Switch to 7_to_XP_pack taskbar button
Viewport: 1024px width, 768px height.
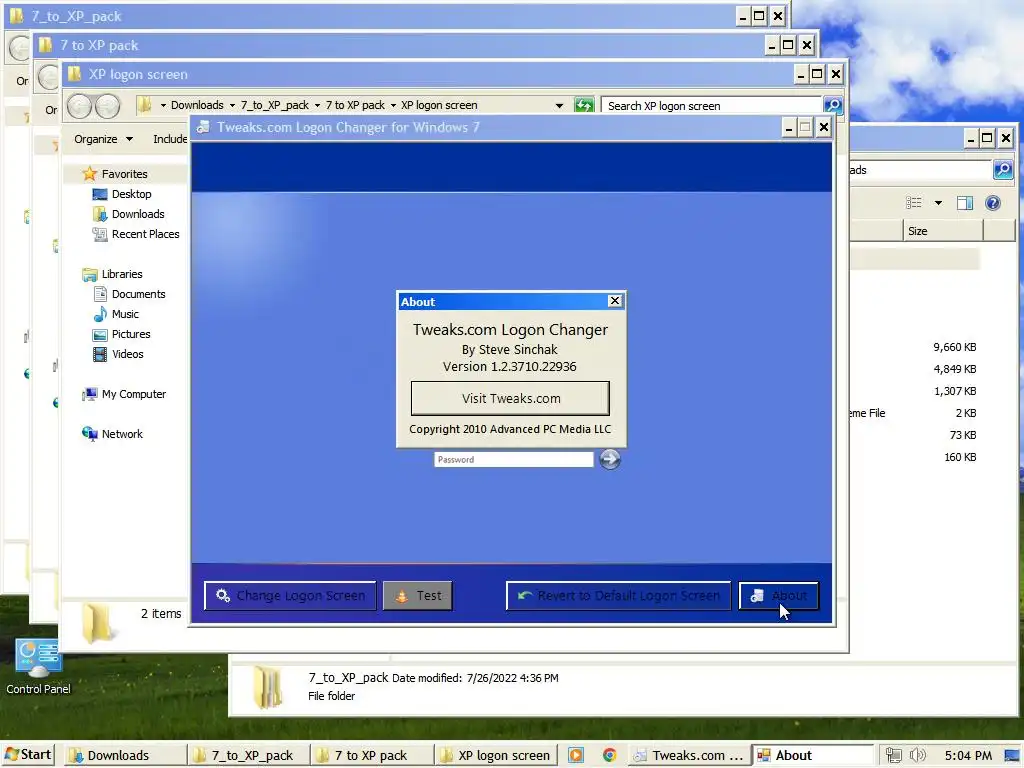point(248,756)
